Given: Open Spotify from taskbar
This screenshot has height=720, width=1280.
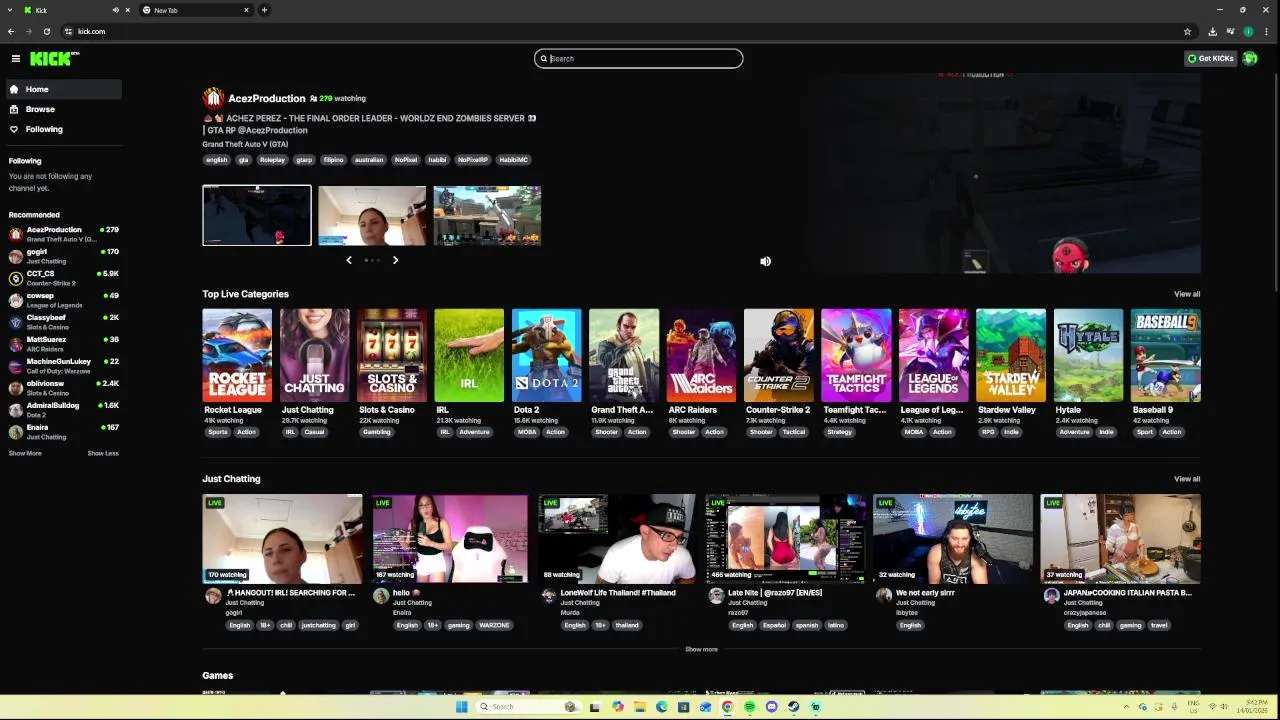Looking at the screenshot, I should coord(749,707).
